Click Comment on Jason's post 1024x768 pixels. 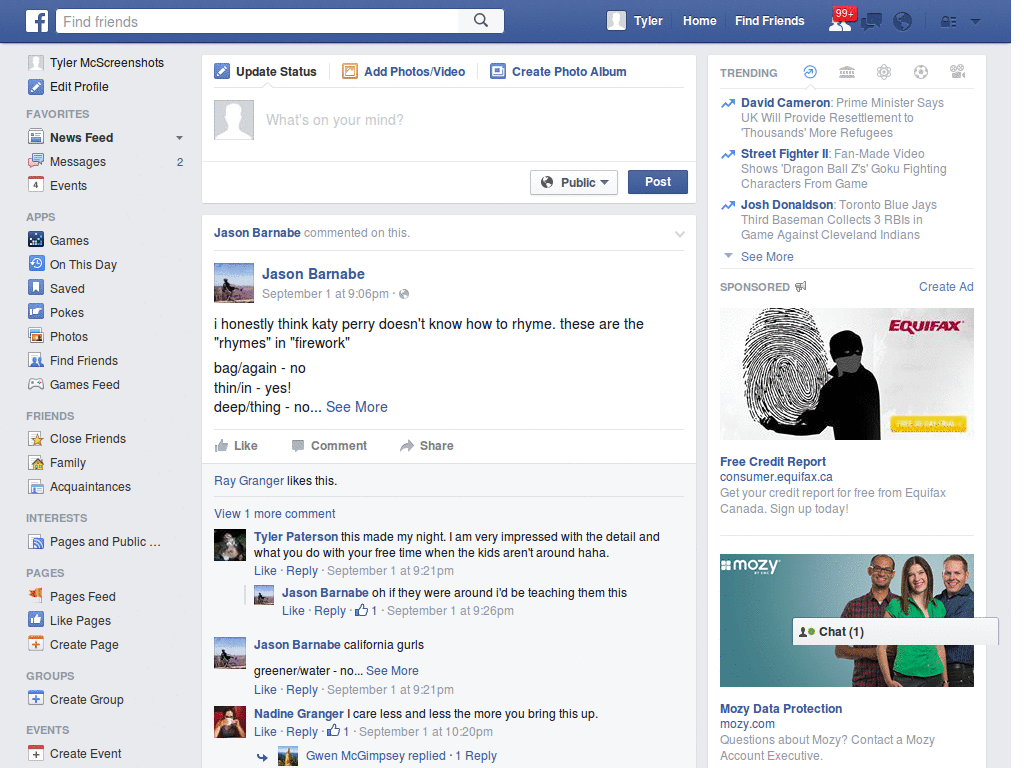[x=329, y=445]
